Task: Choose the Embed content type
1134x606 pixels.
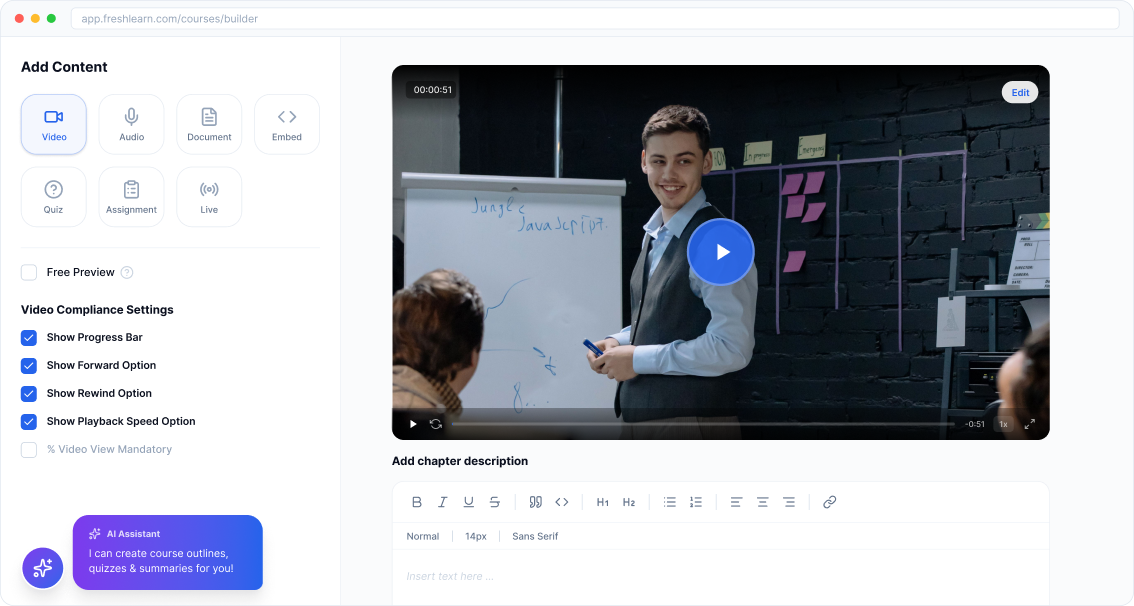Action: [x=287, y=124]
